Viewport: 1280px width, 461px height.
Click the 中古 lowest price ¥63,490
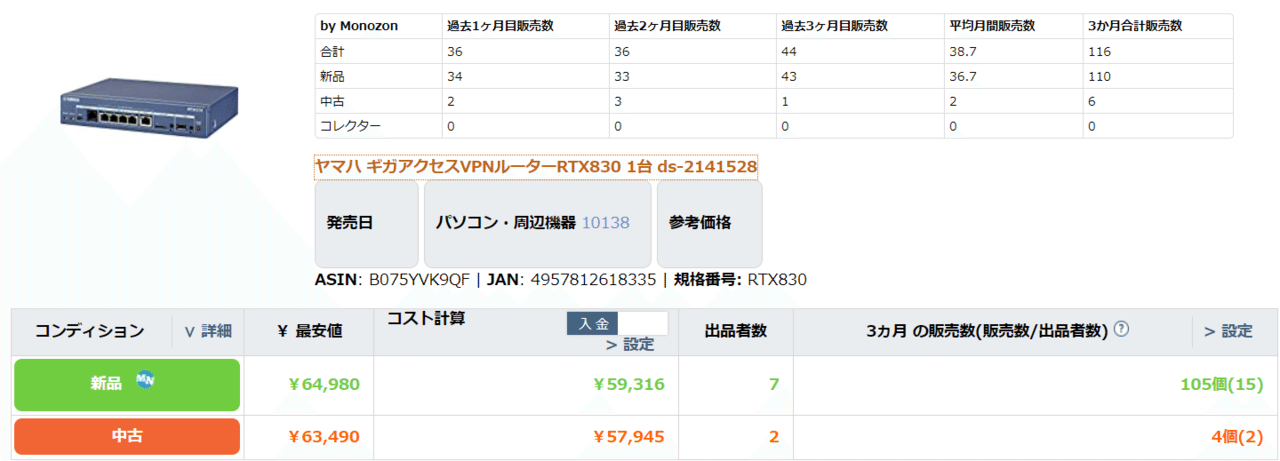tap(324, 436)
